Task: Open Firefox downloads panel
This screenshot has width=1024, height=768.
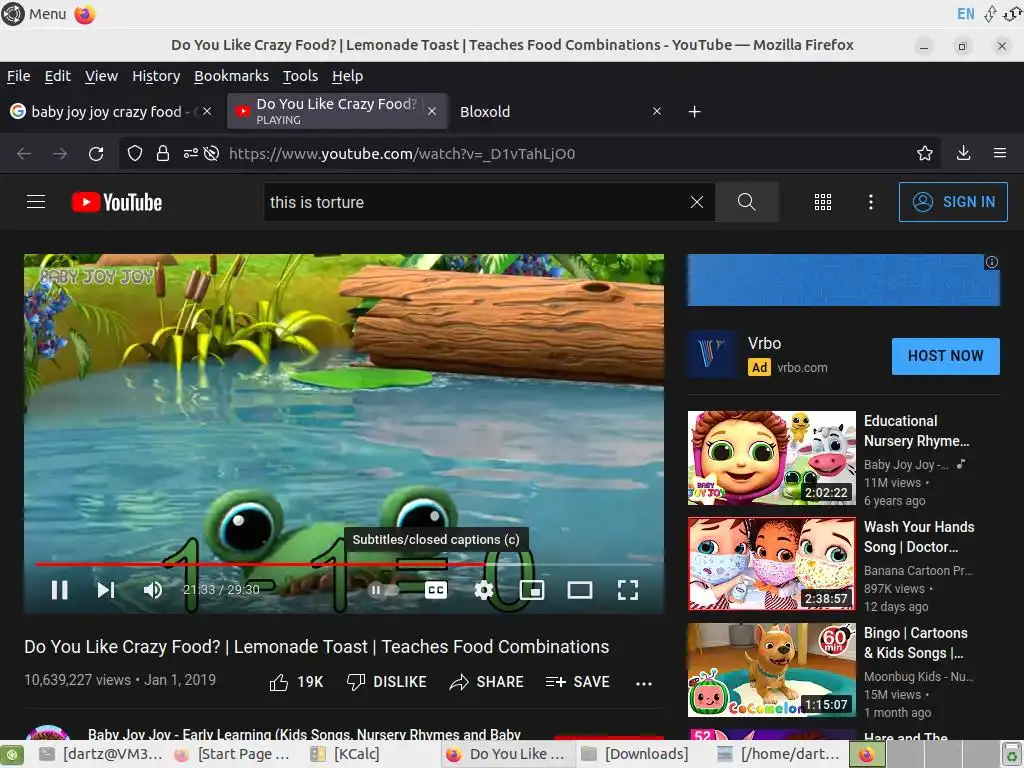Action: tap(963, 153)
